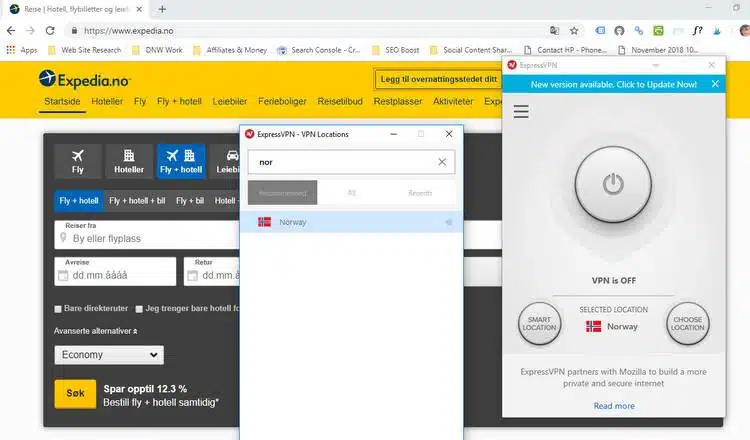Image resolution: width=750 pixels, height=440 pixels.
Task: Open the SEO Boost bookmark folder
Action: (396, 50)
